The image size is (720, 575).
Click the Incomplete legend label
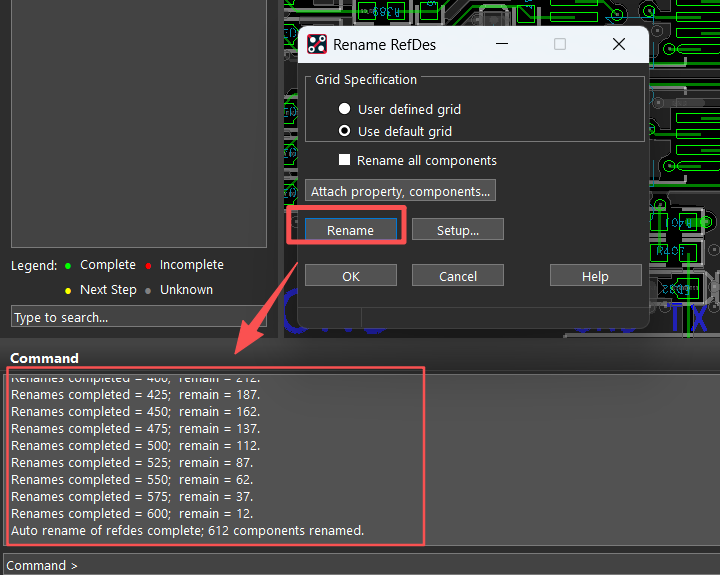point(191,265)
